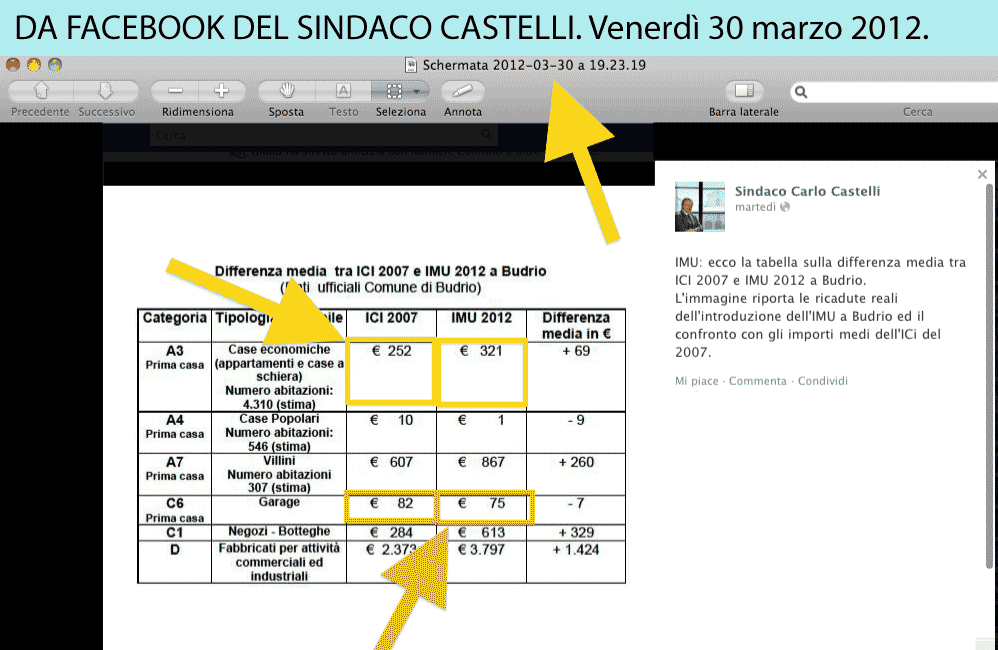Click the magnifier icon in the toolbar search
The height and width of the screenshot is (650, 998).
[801, 92]
